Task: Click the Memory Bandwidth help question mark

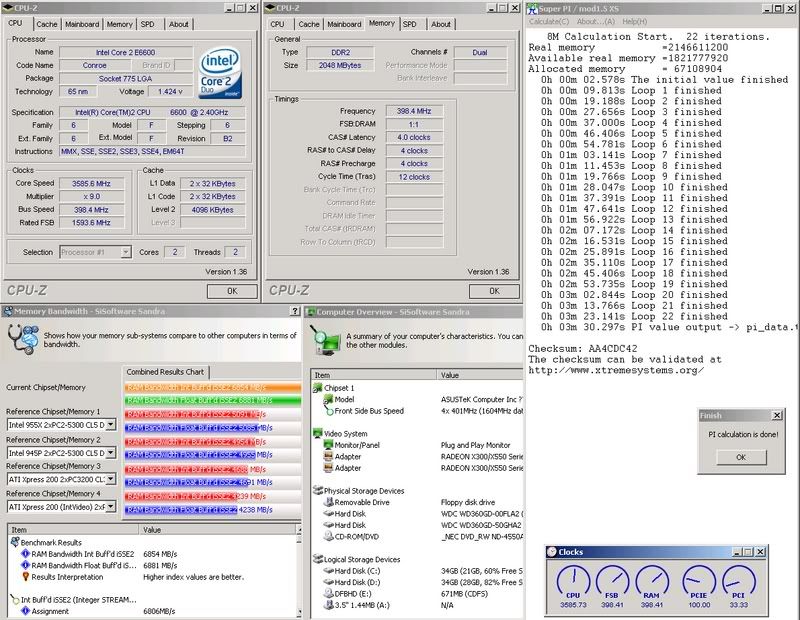Action: 294,311
